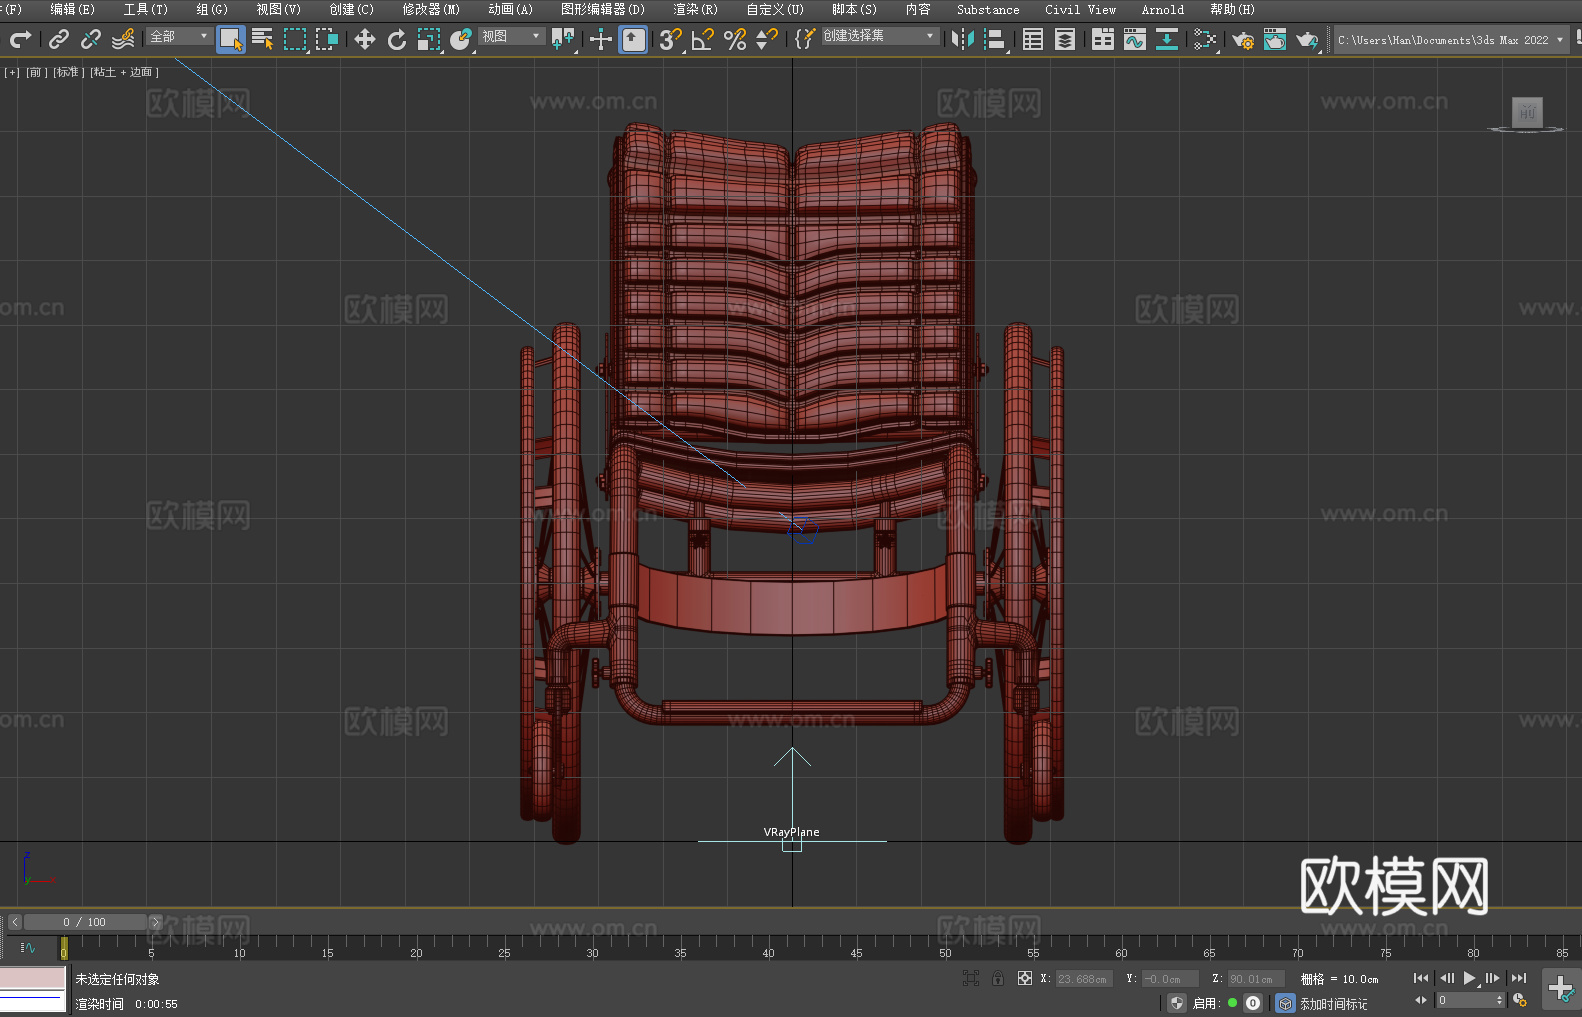Click the Z coordinate field

pos(1255,979)
